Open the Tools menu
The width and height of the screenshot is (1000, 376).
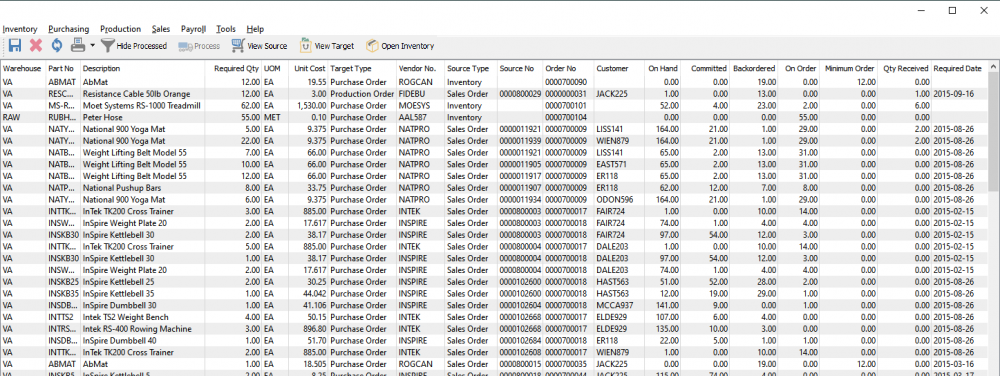[226, 29]
